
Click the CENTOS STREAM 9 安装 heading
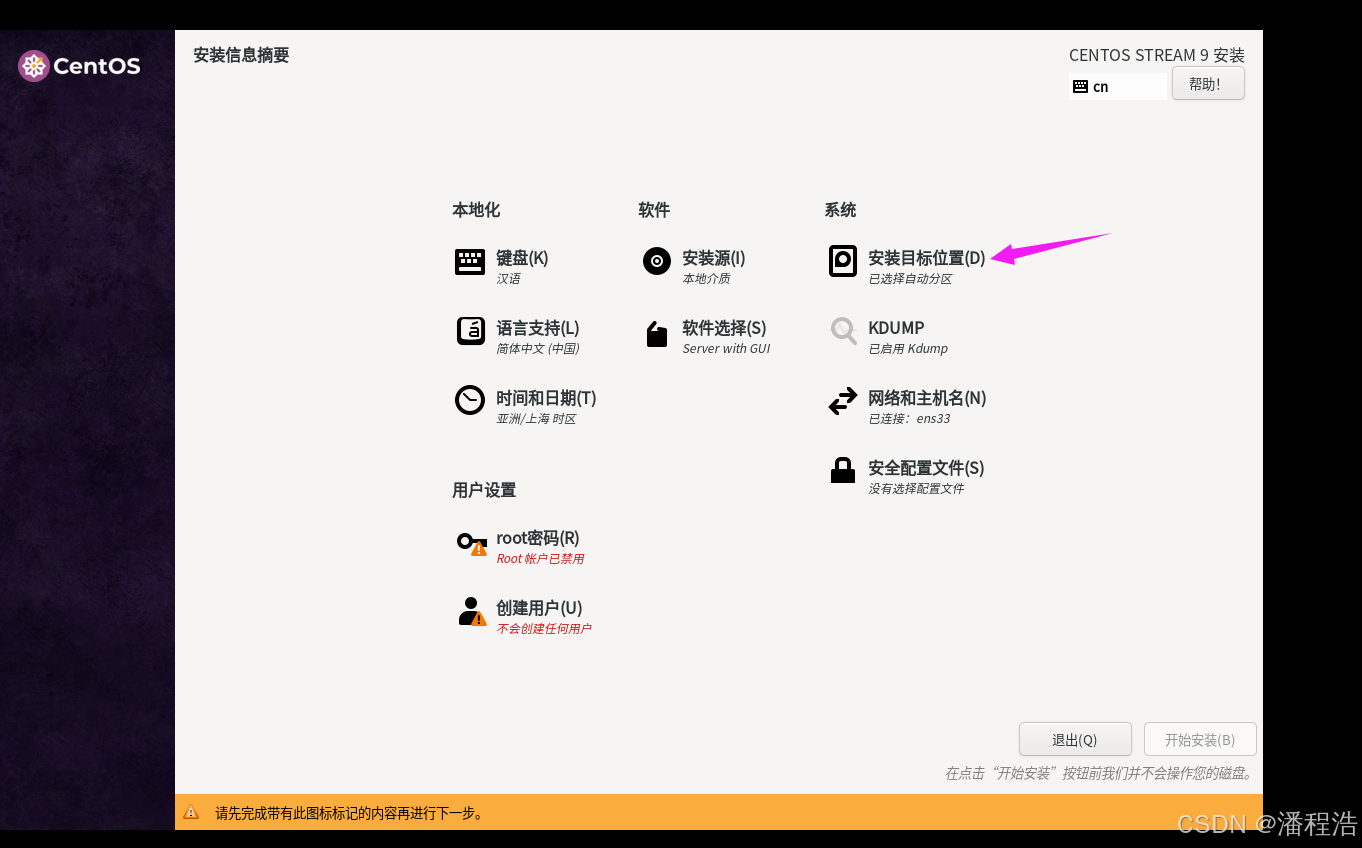(1157, 55)
